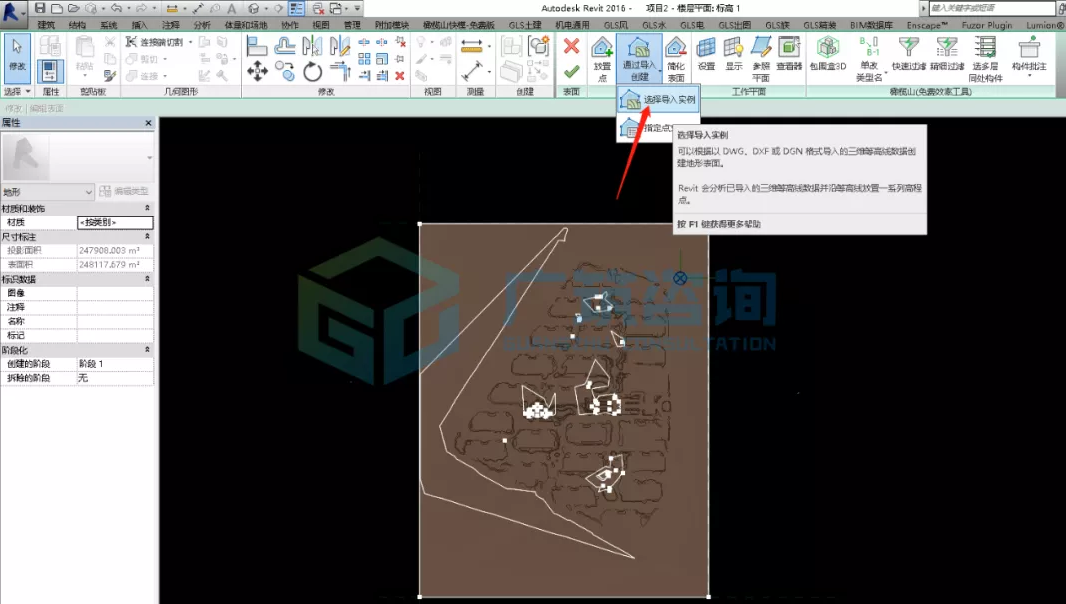Viewport: 1066px width, 604px height.
Task: Select the Copy tool icon
Action: 285,71
